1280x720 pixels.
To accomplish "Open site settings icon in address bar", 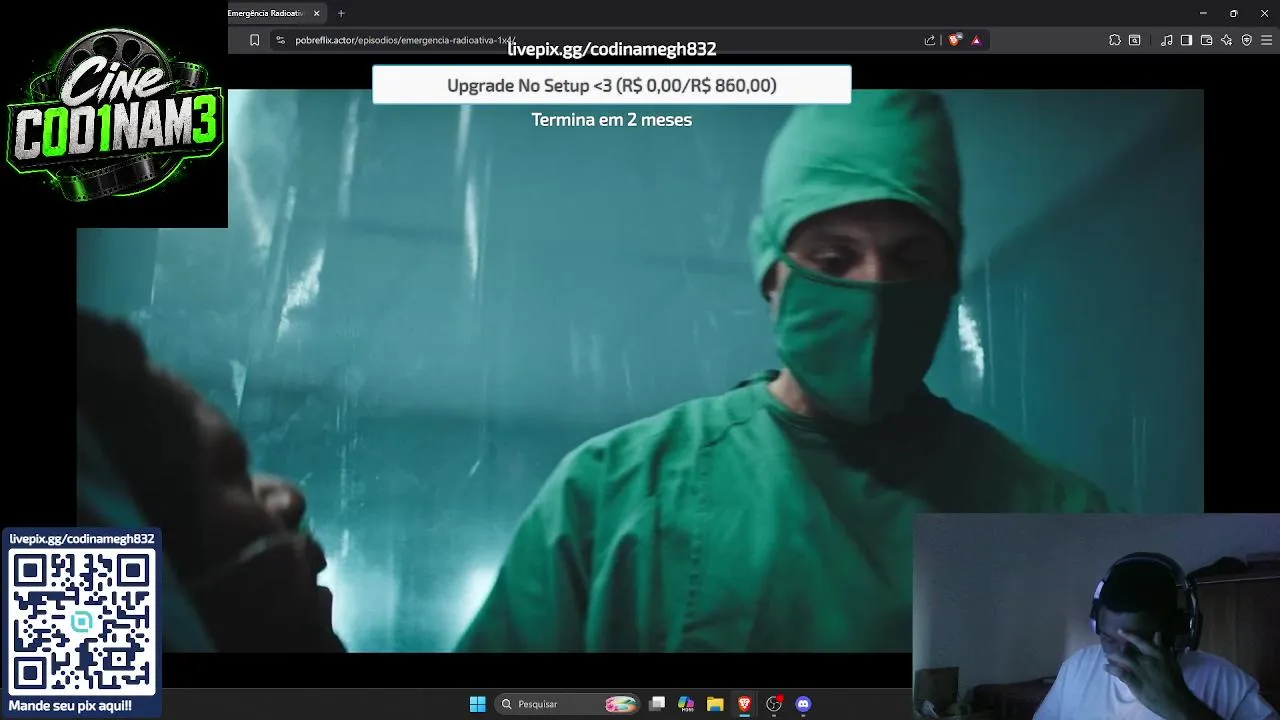I will pos(280,40).
